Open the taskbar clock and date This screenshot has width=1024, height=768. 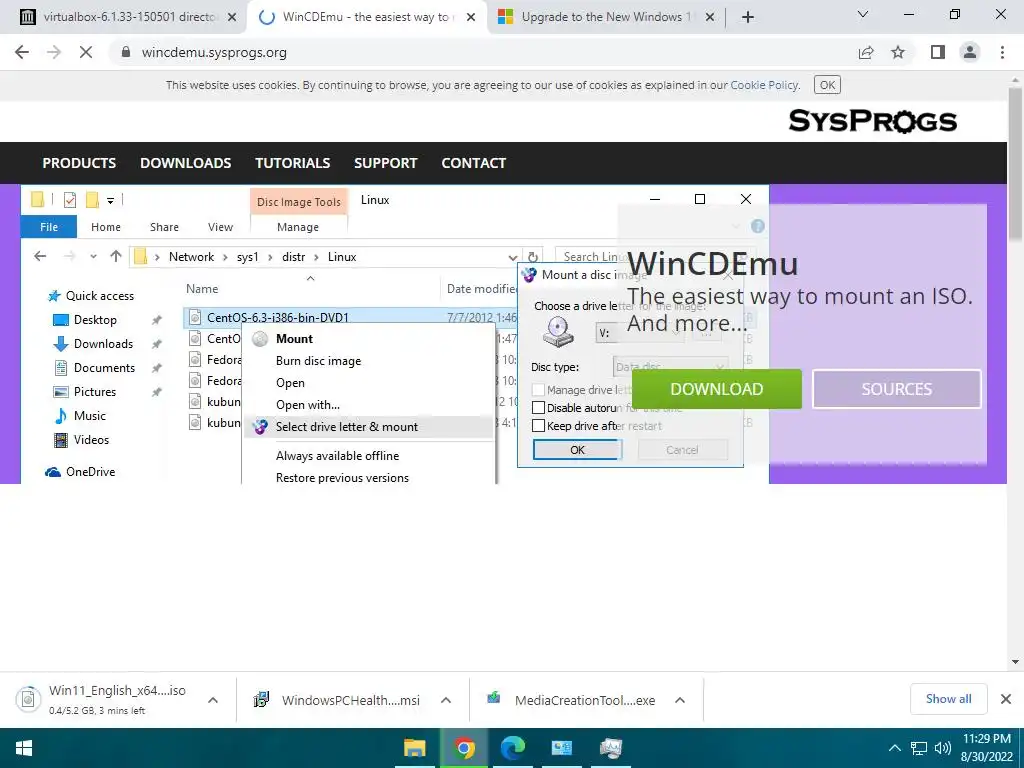tap(986, 748)
